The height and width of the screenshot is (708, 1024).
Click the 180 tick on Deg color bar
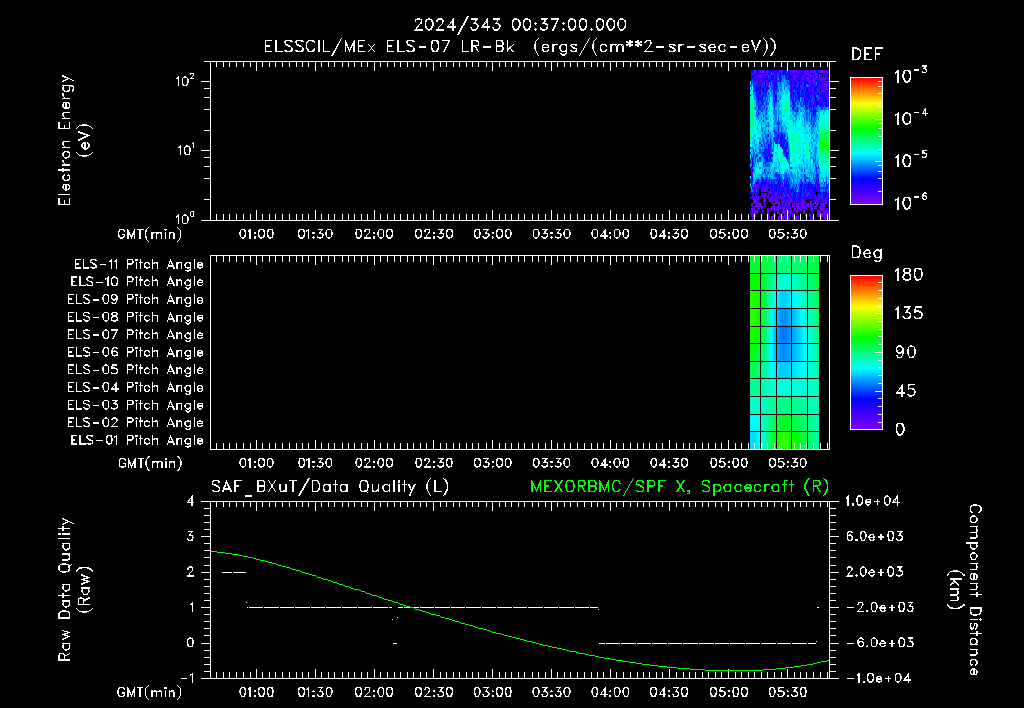coord(908,275)
